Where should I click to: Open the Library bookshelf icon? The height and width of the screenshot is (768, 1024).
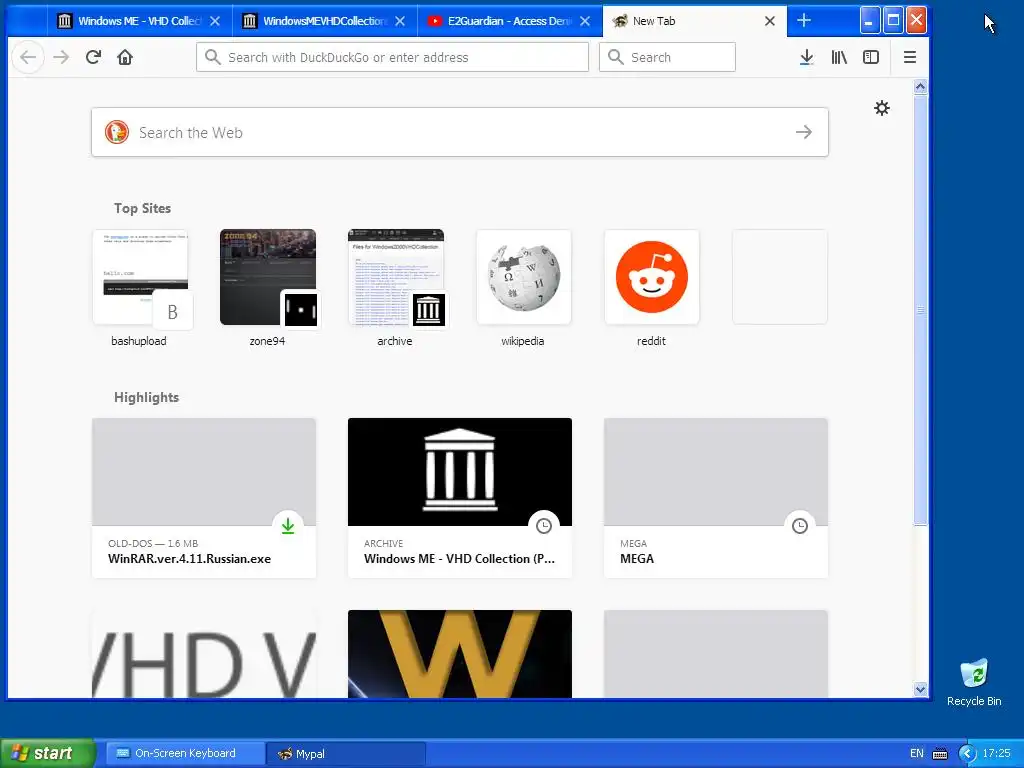point(839,57)
